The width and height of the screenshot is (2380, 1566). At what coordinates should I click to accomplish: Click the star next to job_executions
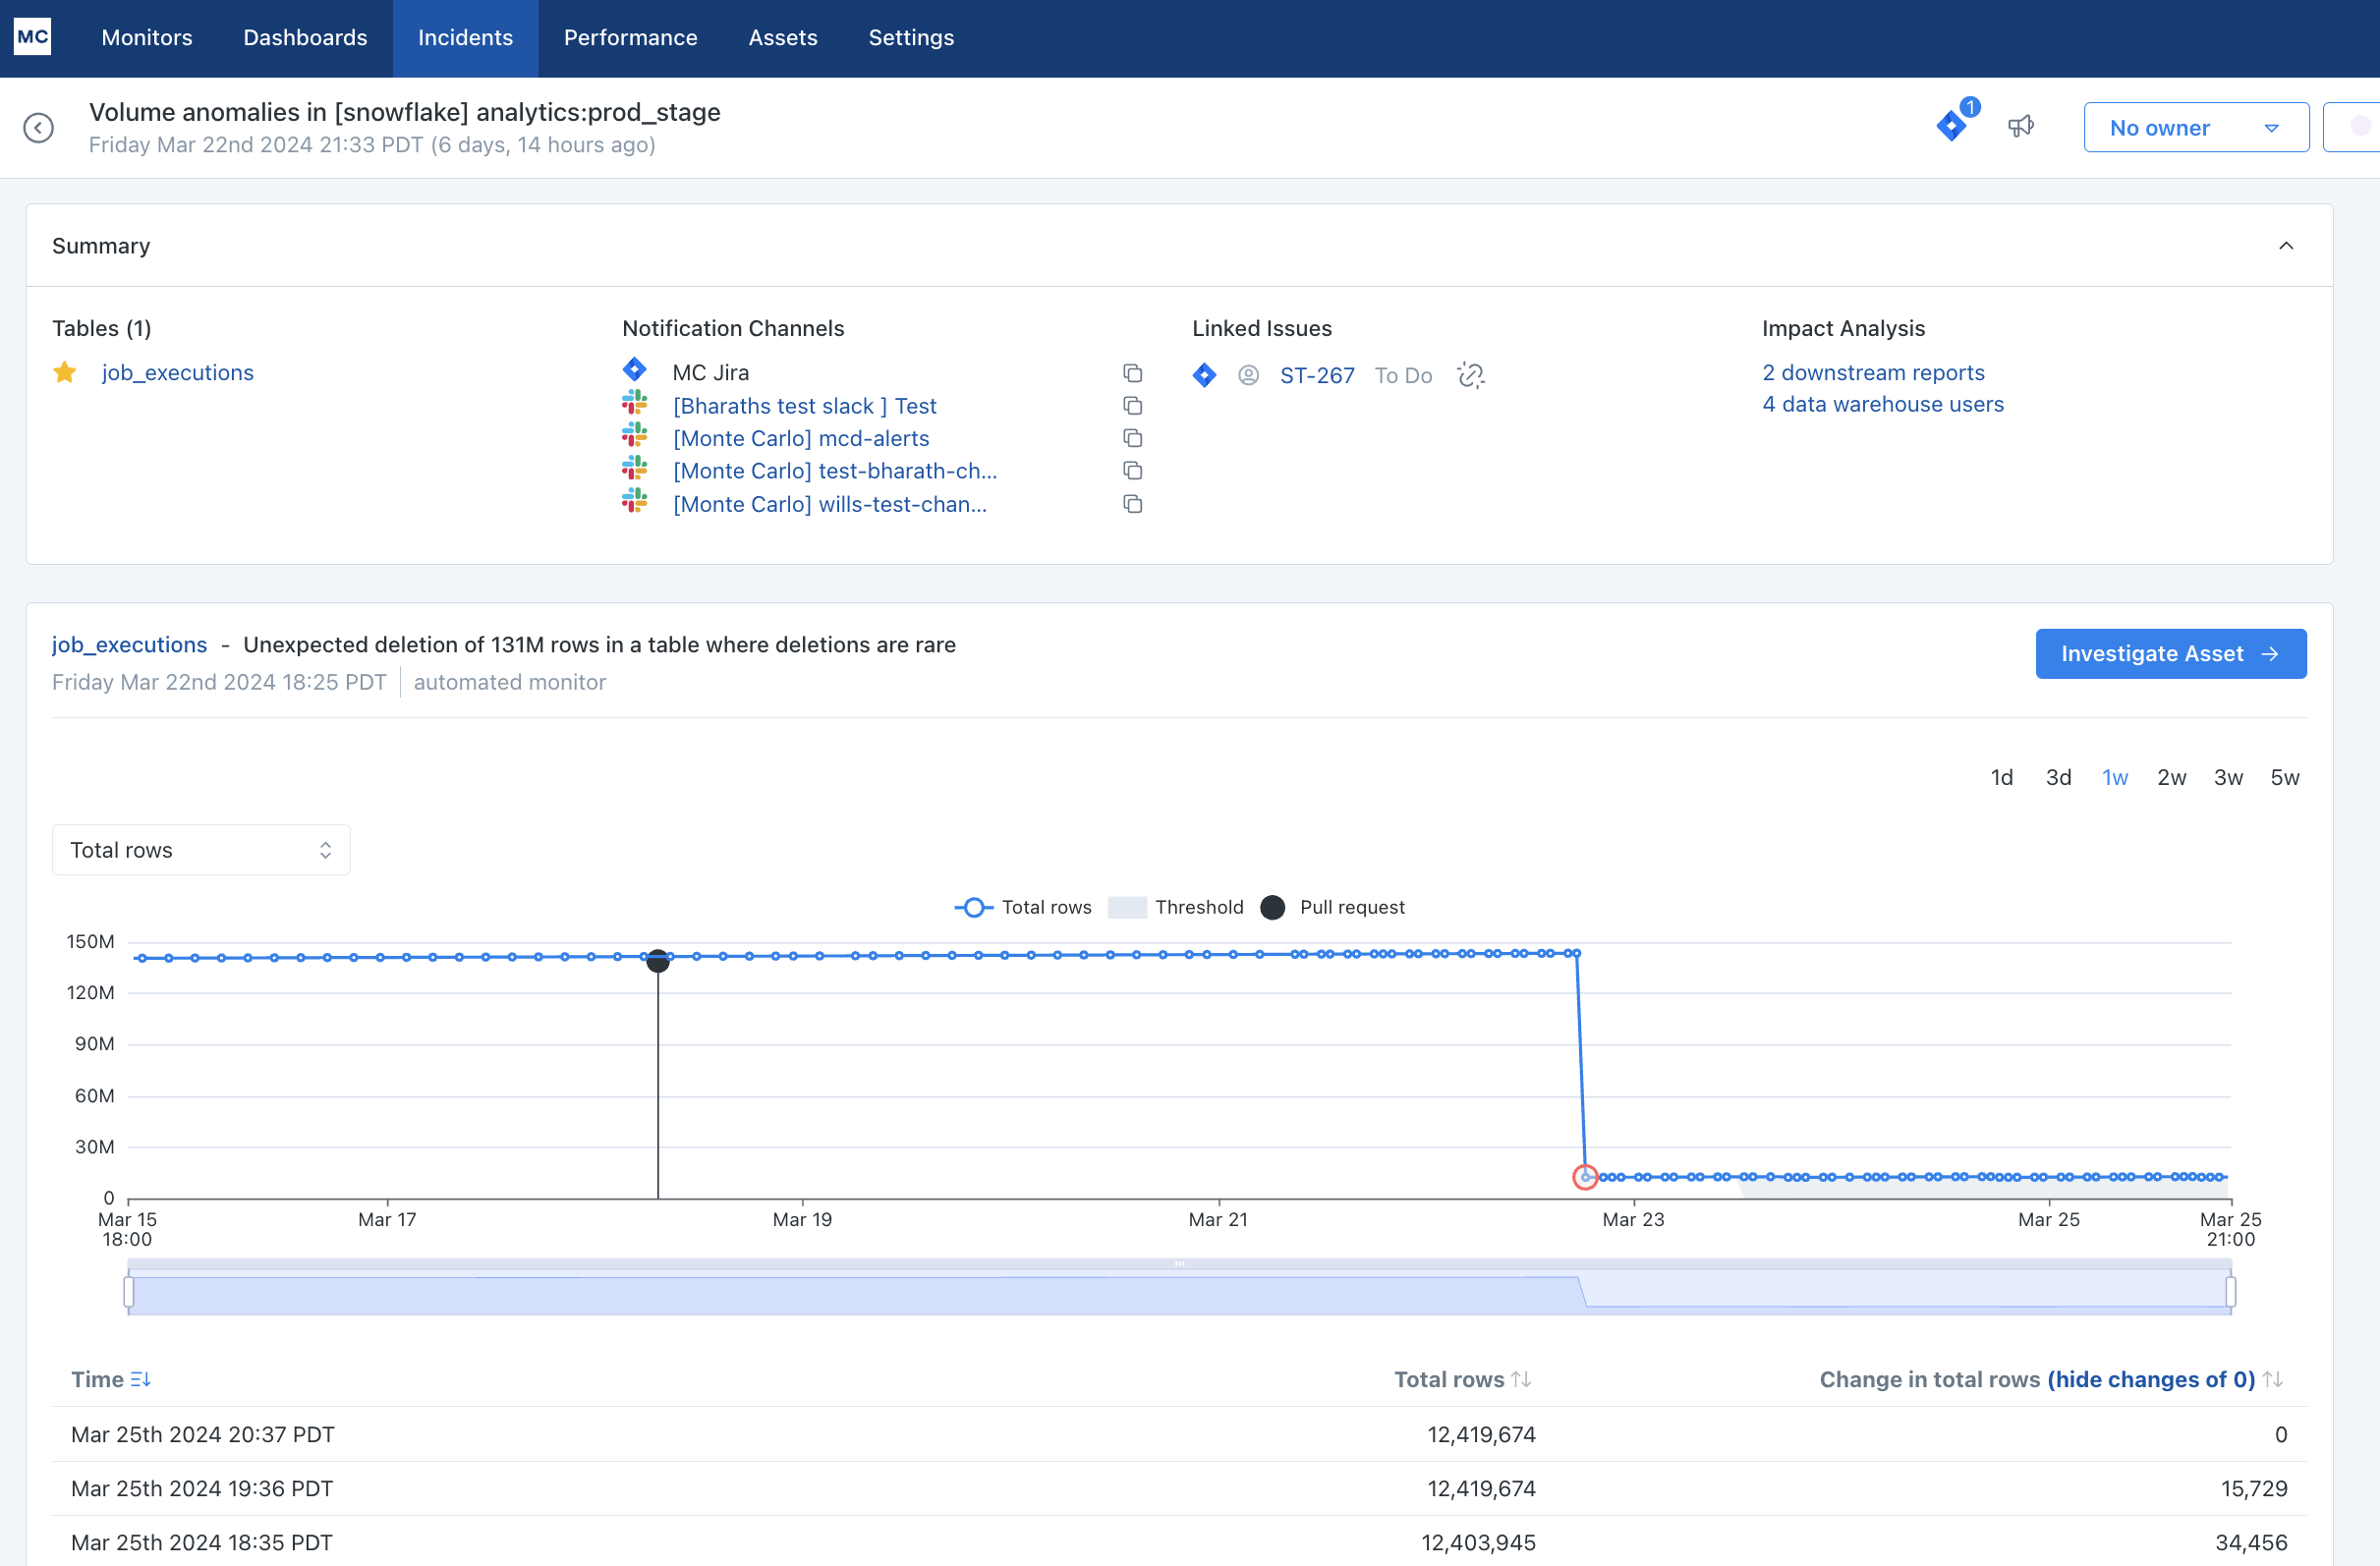(65, 373)
